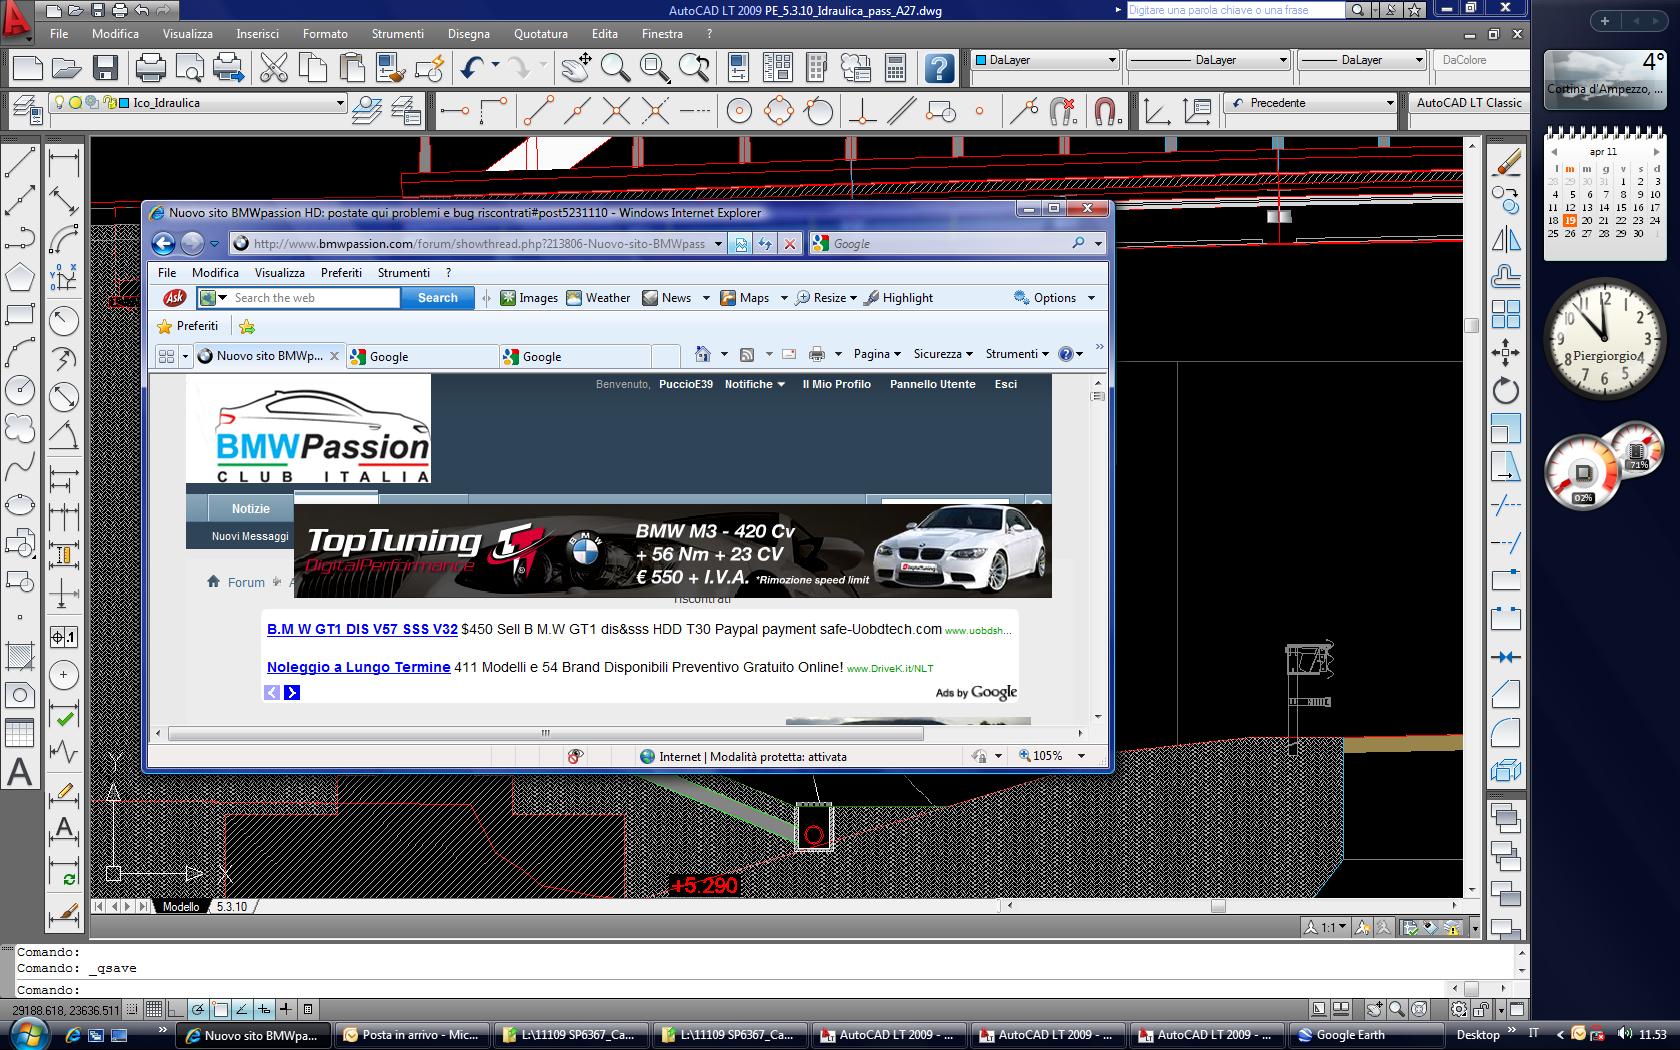
Task: Click the Noleggio a Lungo Termine link
Action: tap(358, 667)
